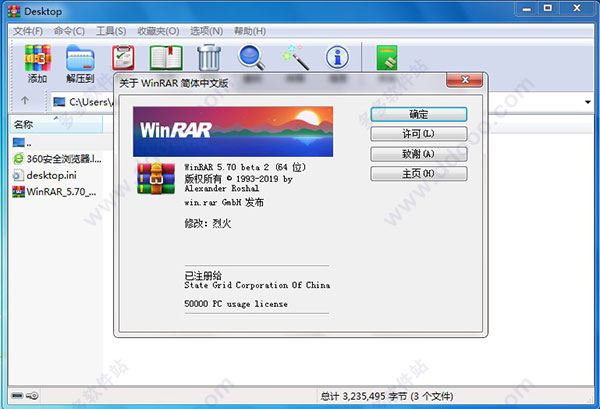Select the Test clipboard-checklist toolbar icon
The height and width of the screenshot is (409, 600).
(123, 57)
